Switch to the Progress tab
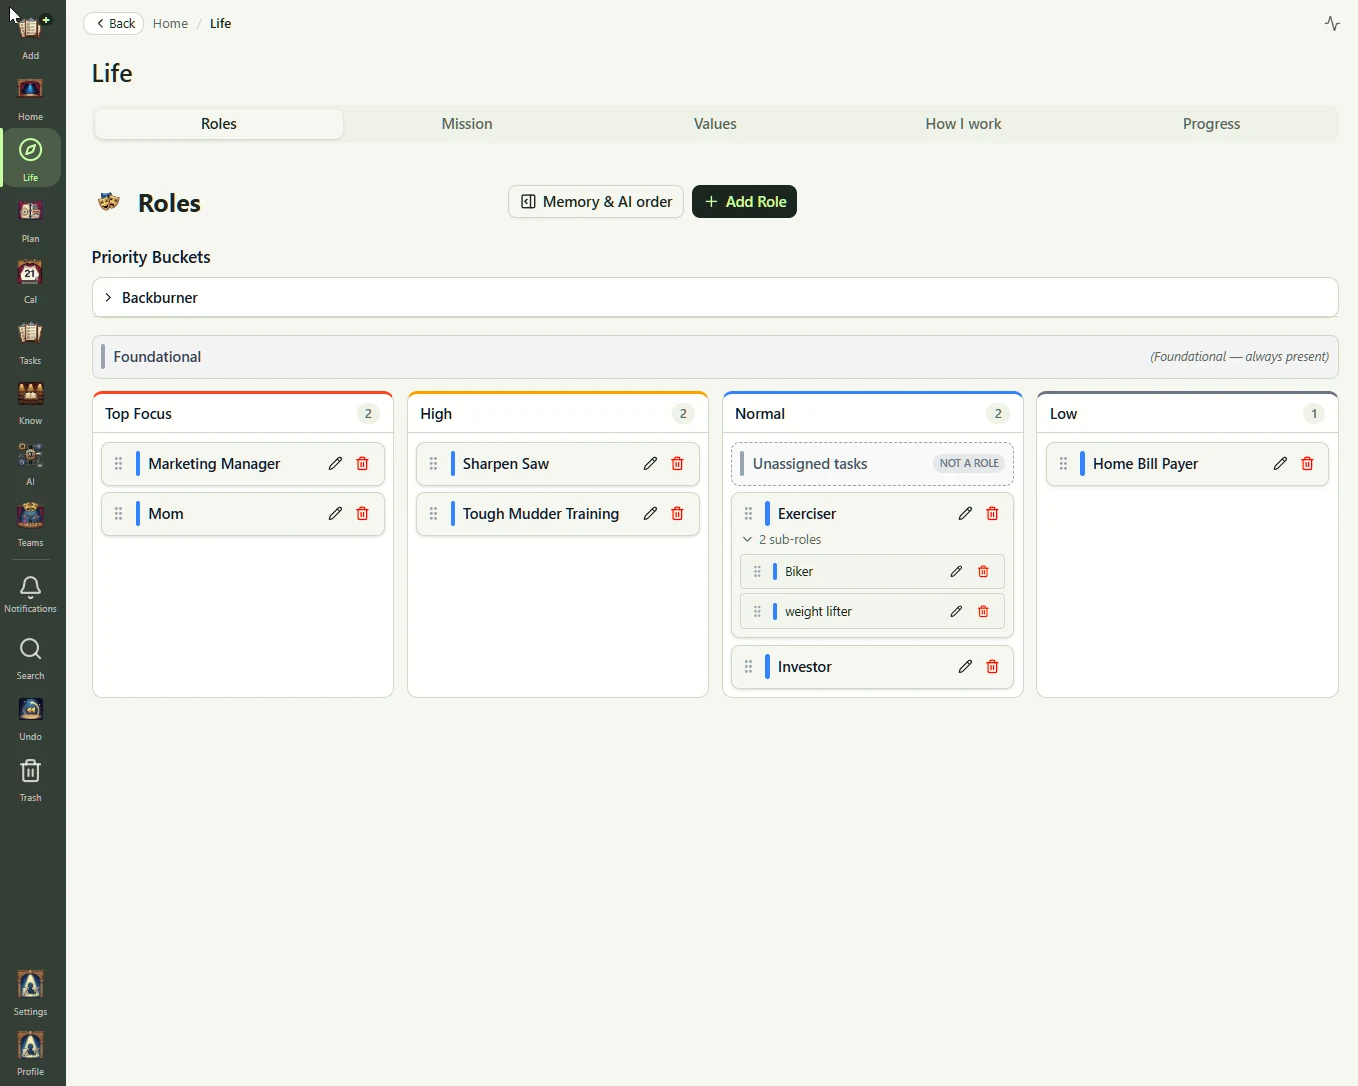This screenshot has width=1358, height=1086. [1211, 124]
